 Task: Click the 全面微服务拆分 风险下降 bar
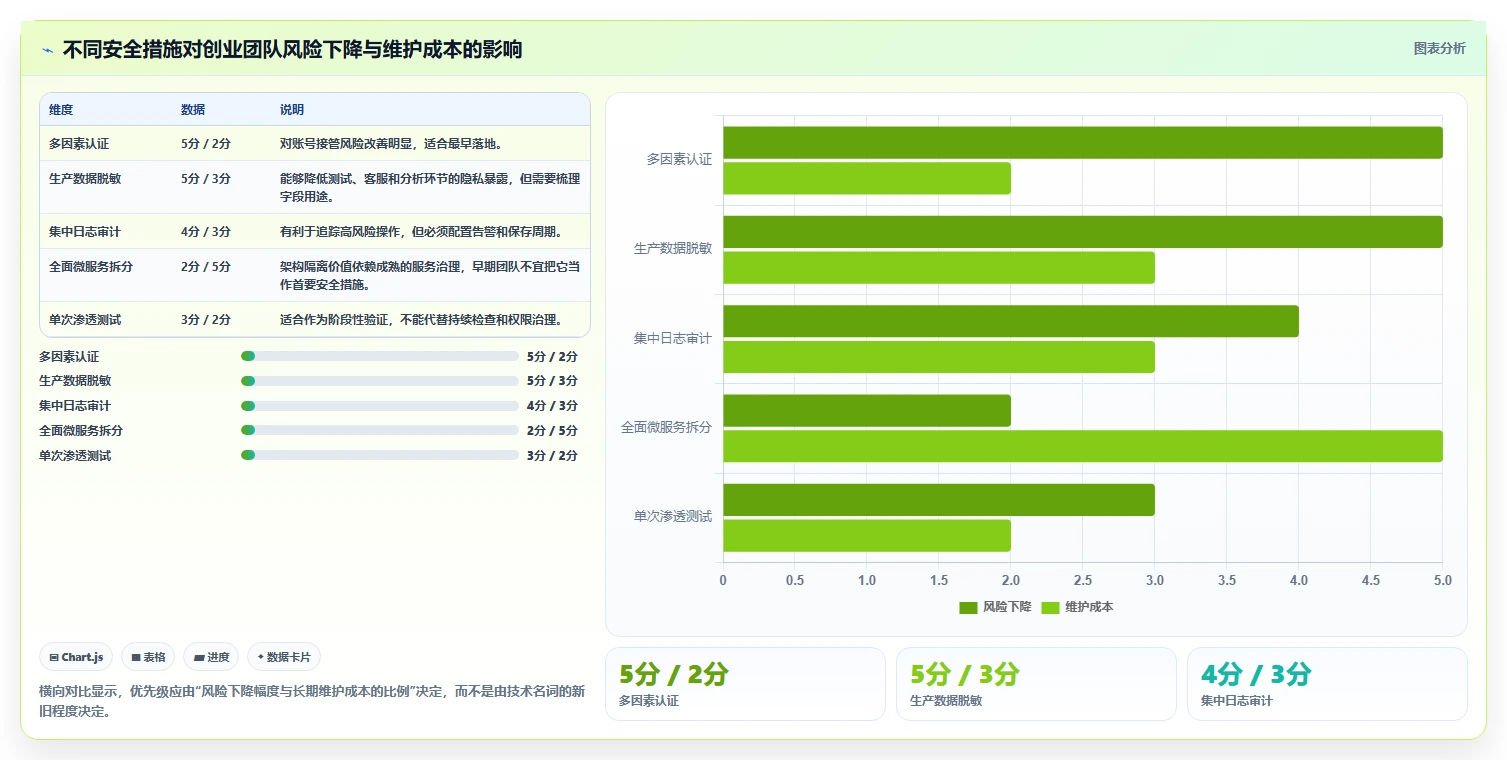867,410
